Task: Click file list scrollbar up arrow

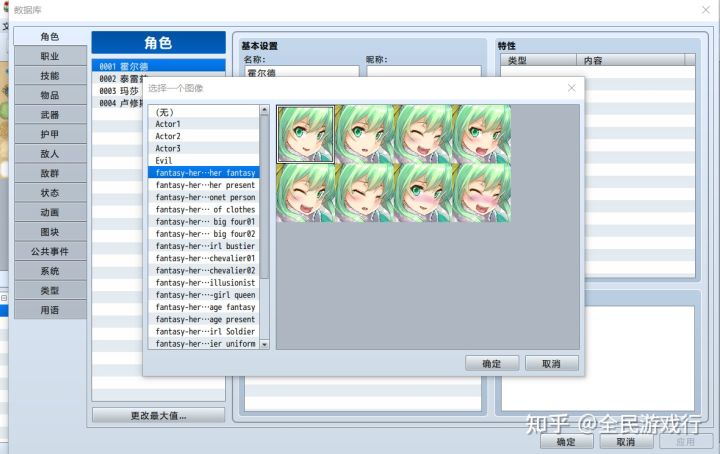Action: point(264,110)
